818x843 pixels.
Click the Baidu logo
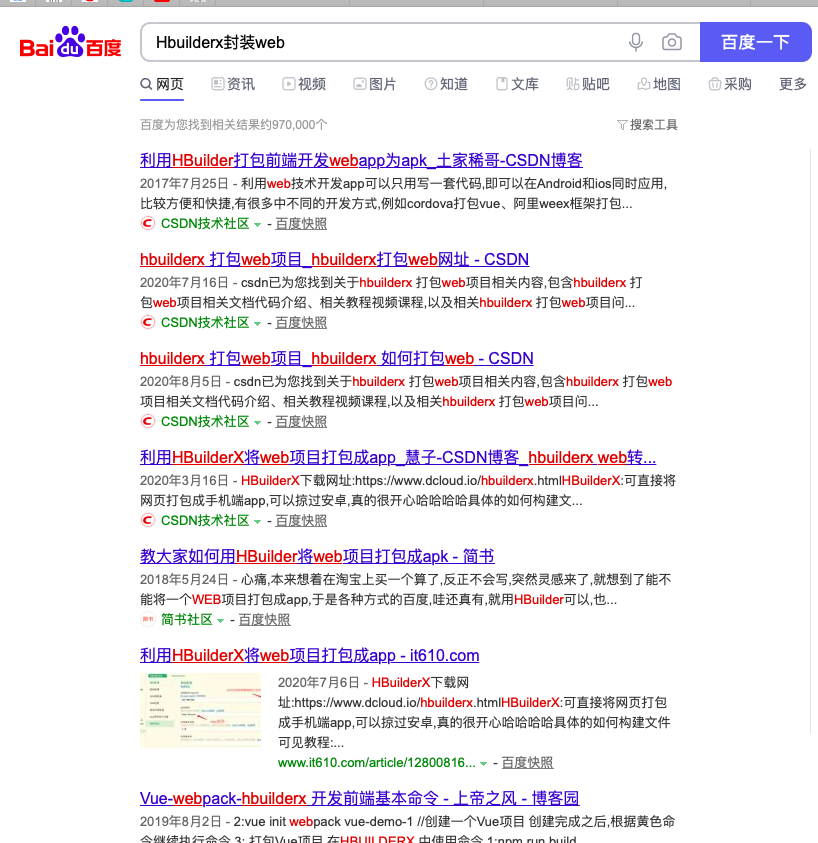(70, 42)
